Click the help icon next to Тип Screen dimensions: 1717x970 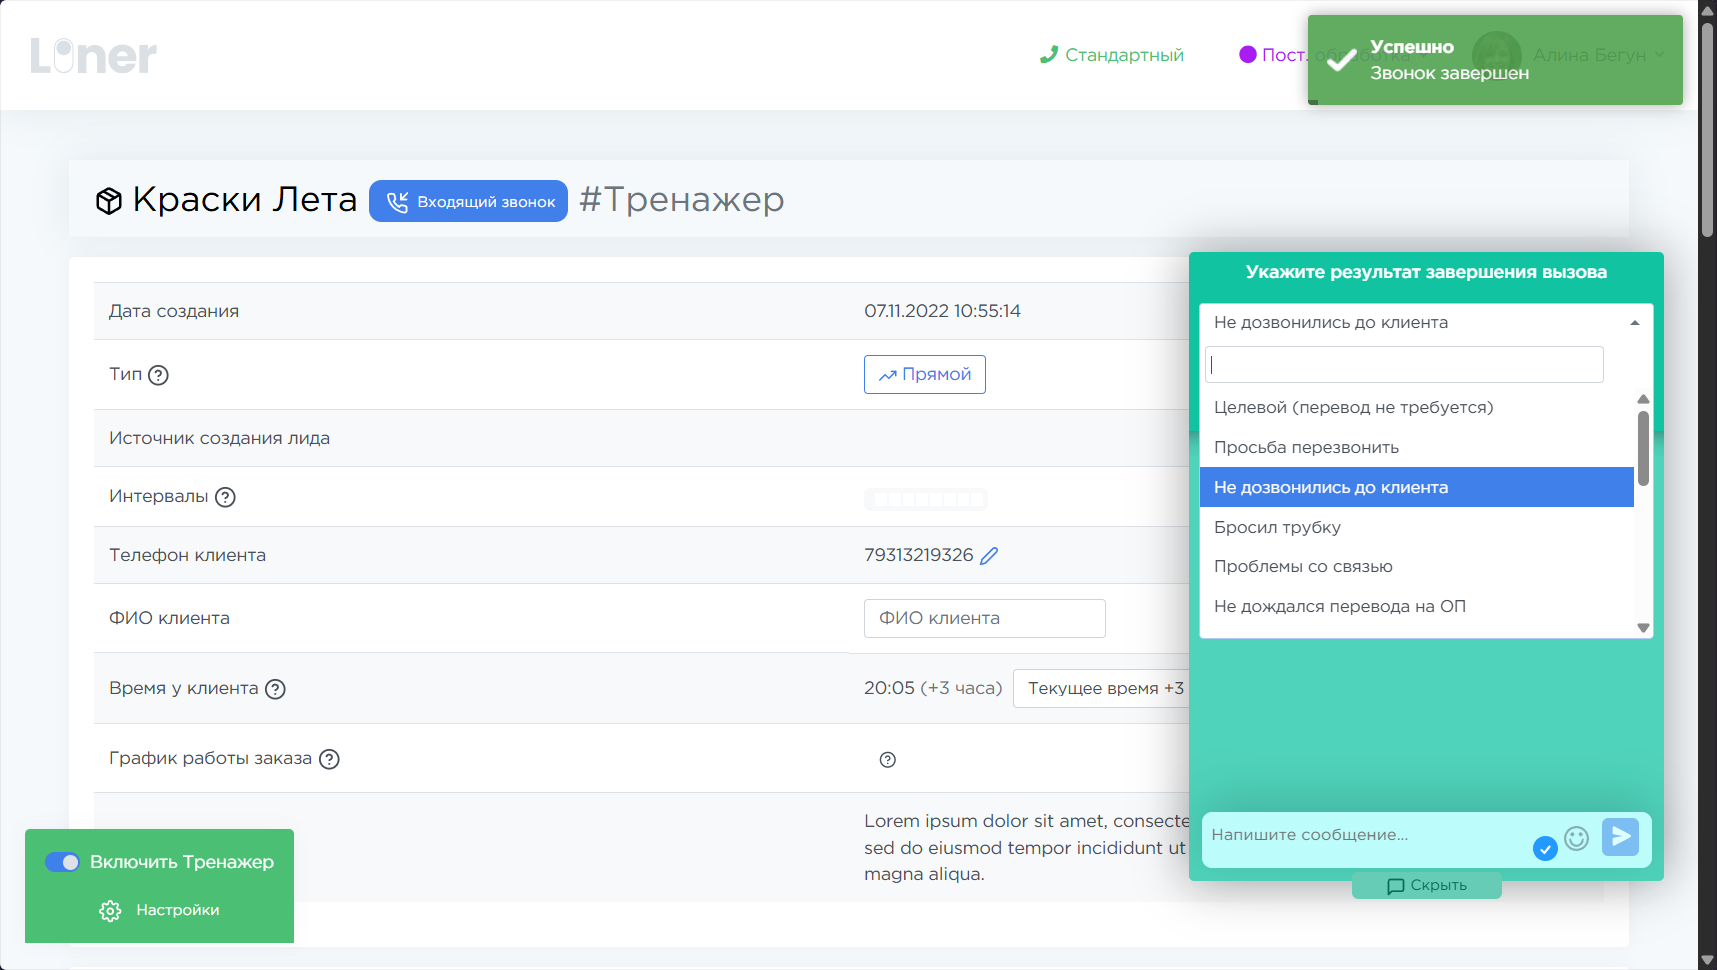click(158, 375)
